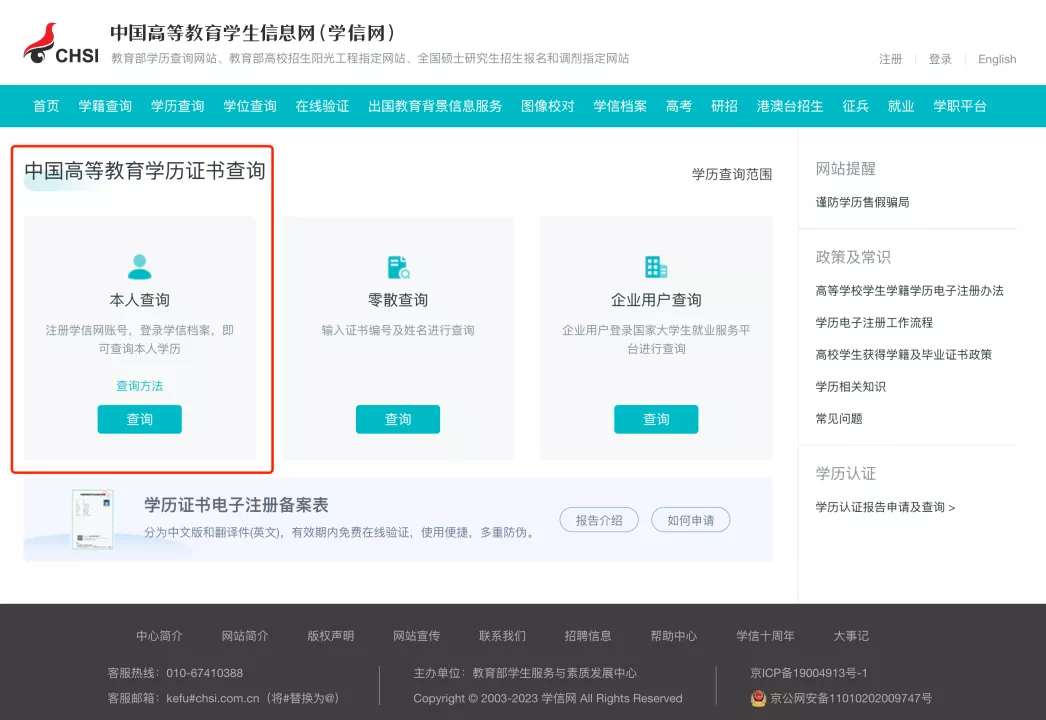The image size is (1046, 720).
Task: Open 学历相关知识 link
Action: (851, 387)
